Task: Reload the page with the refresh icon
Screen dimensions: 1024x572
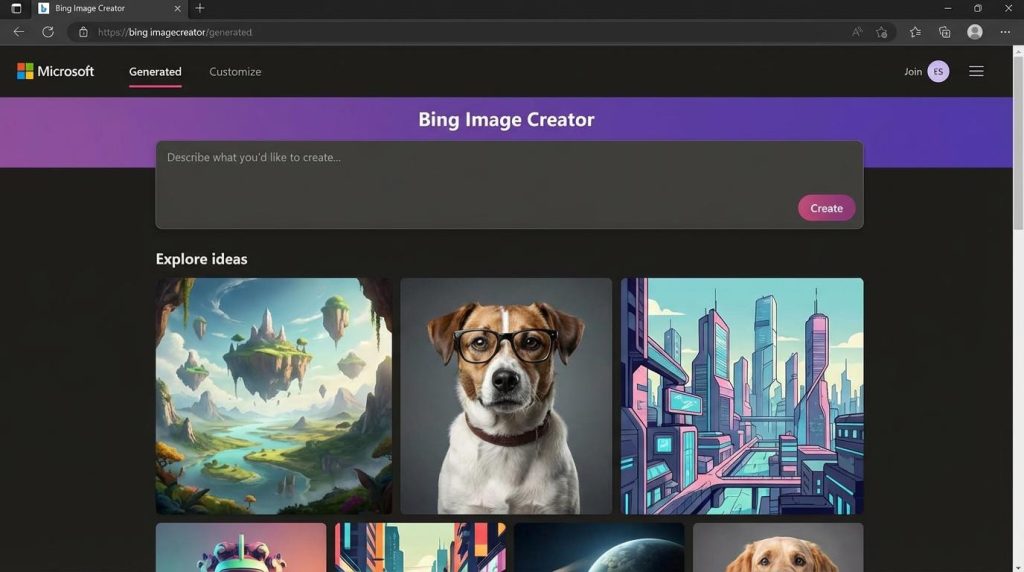Action: (47, 32)
